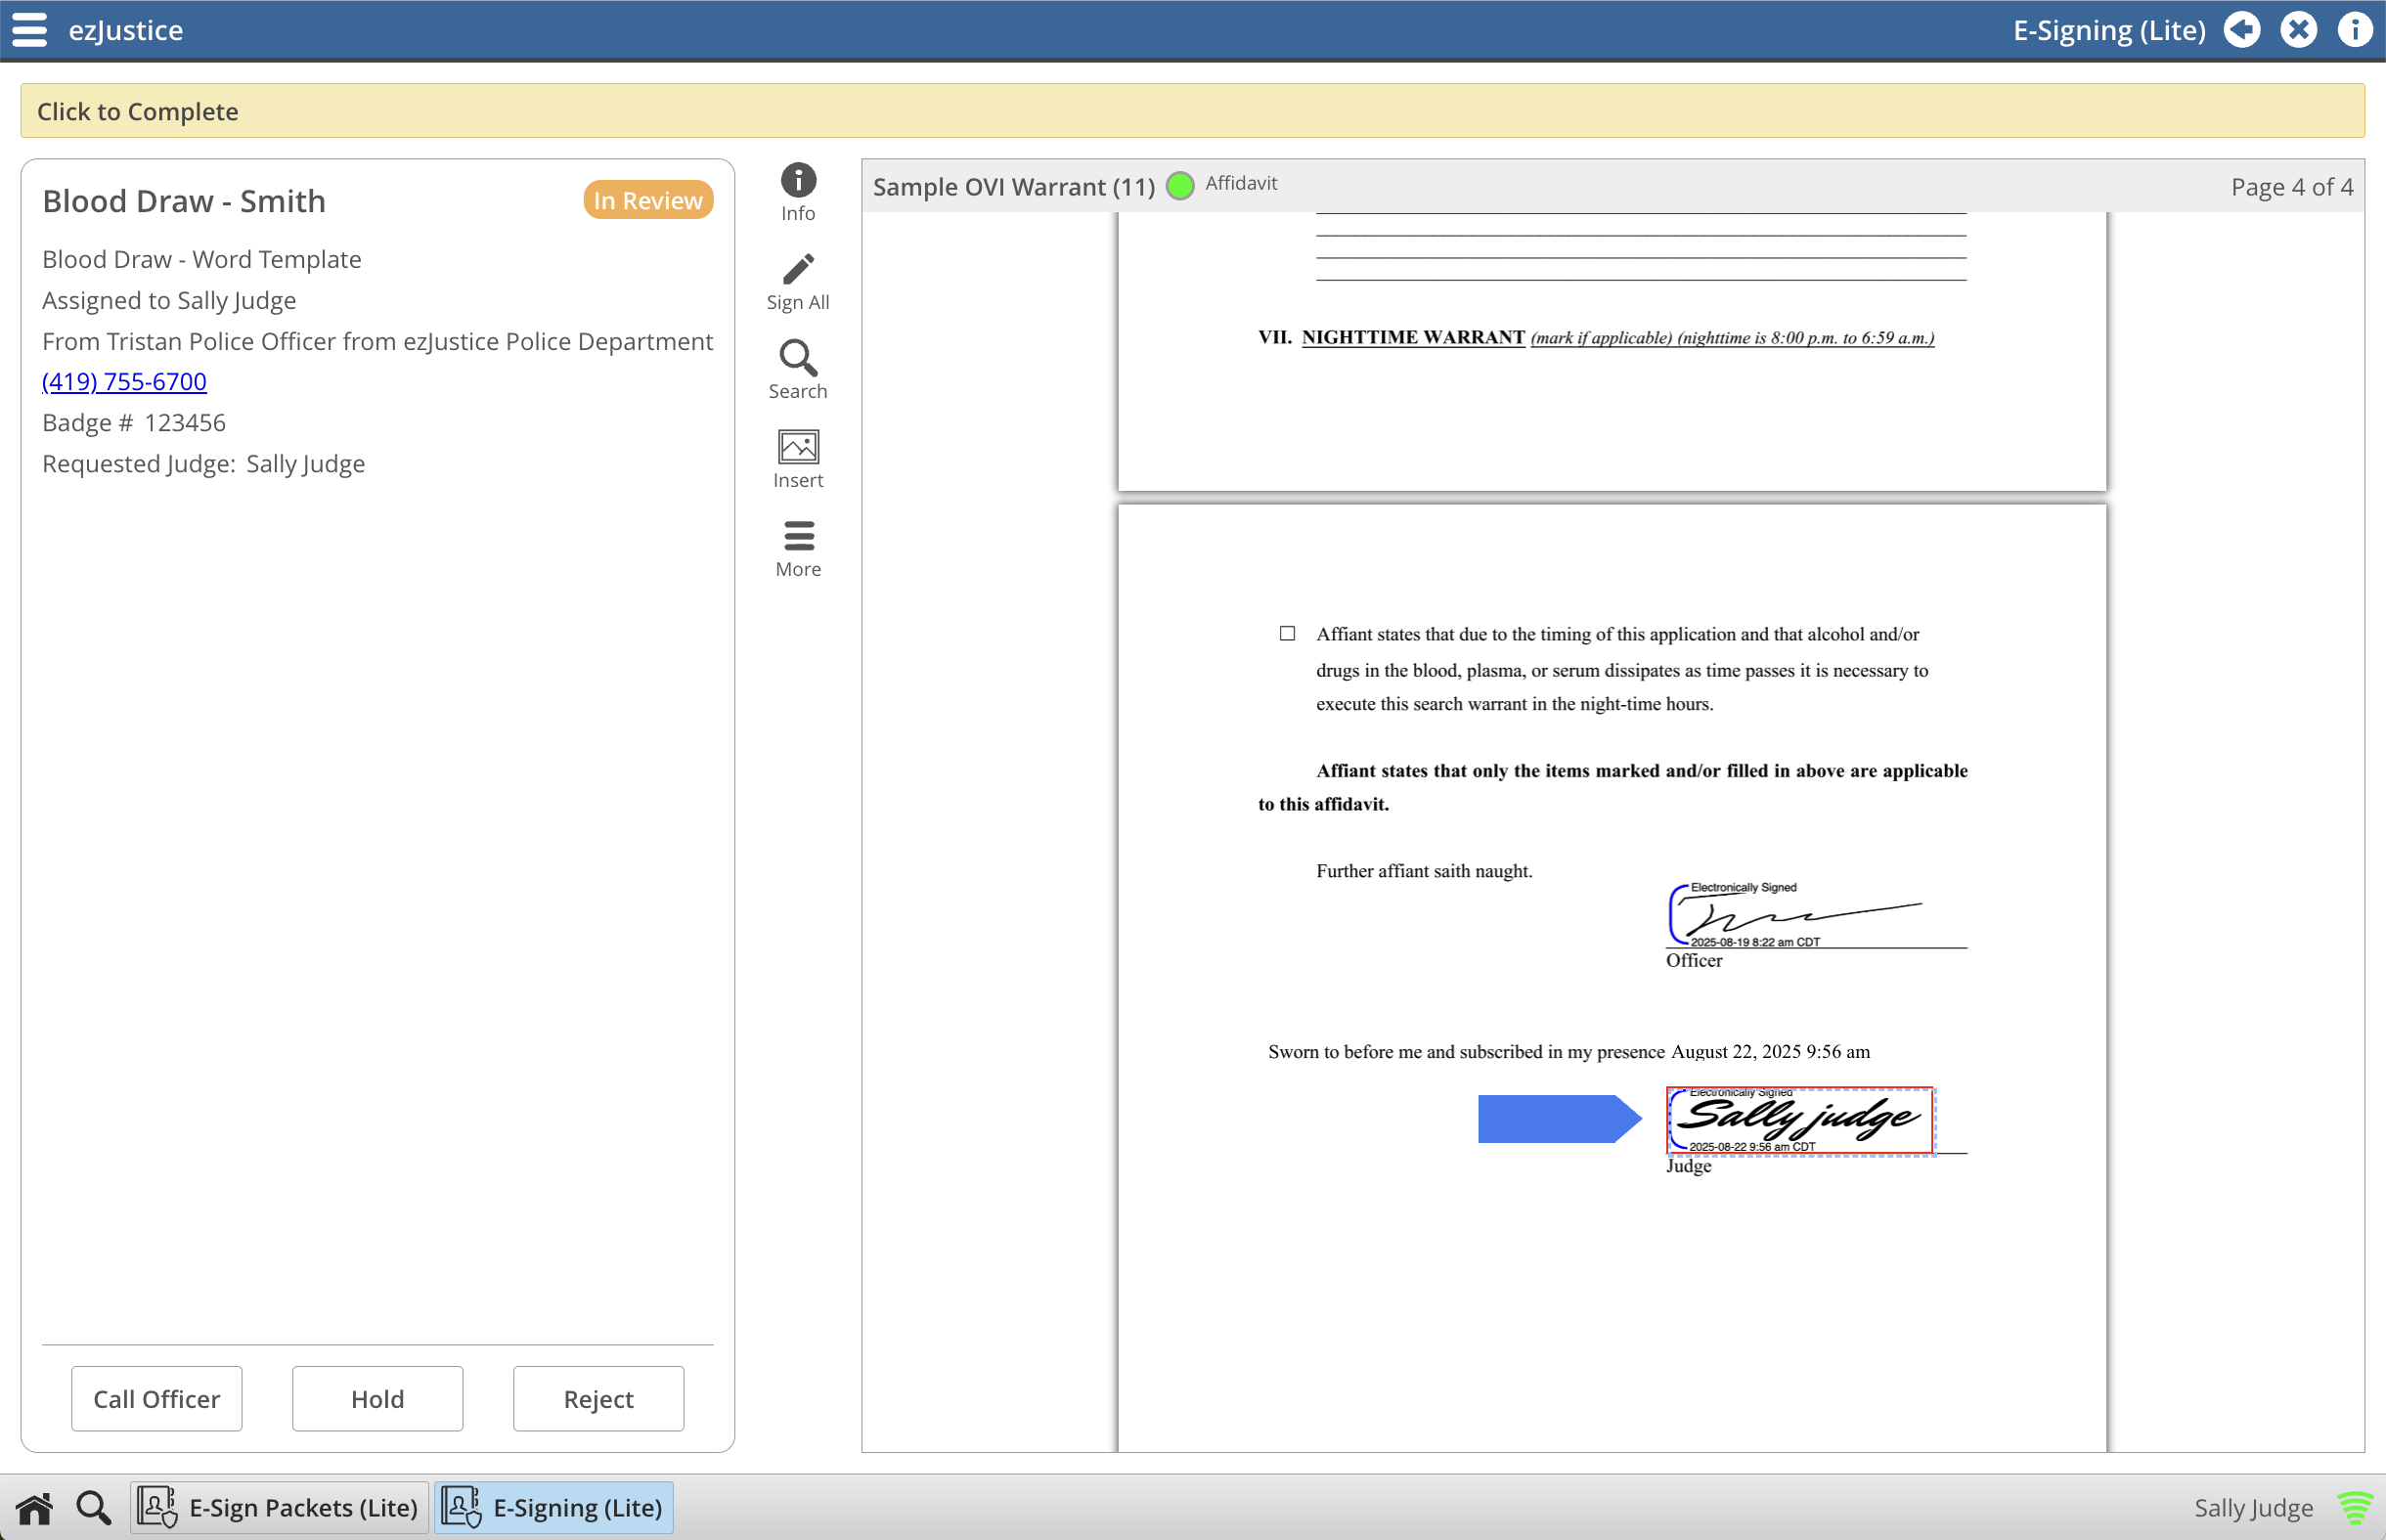Screen dimensions: 2386x1540
Task: Check the nighttime warrant affiant checkbox
Action: (x=1287, y=633)
